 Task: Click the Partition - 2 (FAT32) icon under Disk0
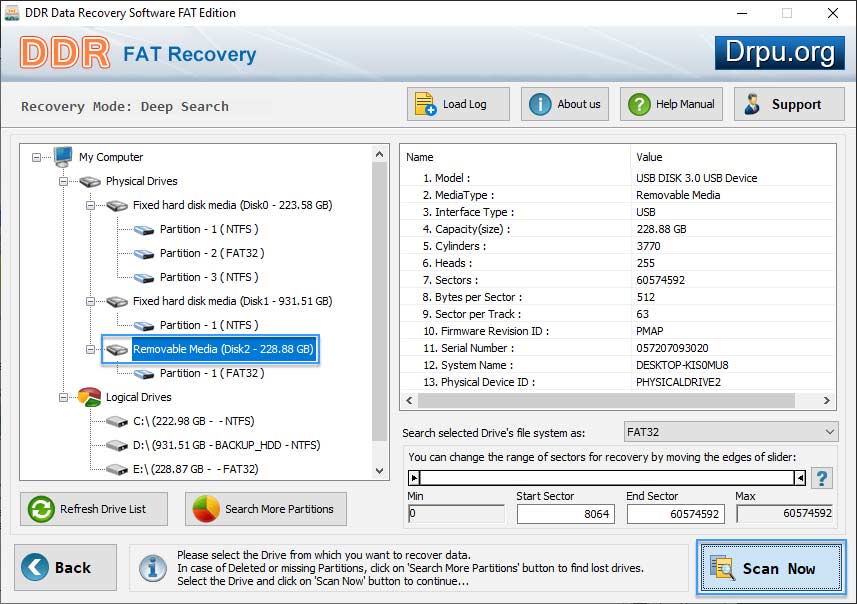click(144, 254)
